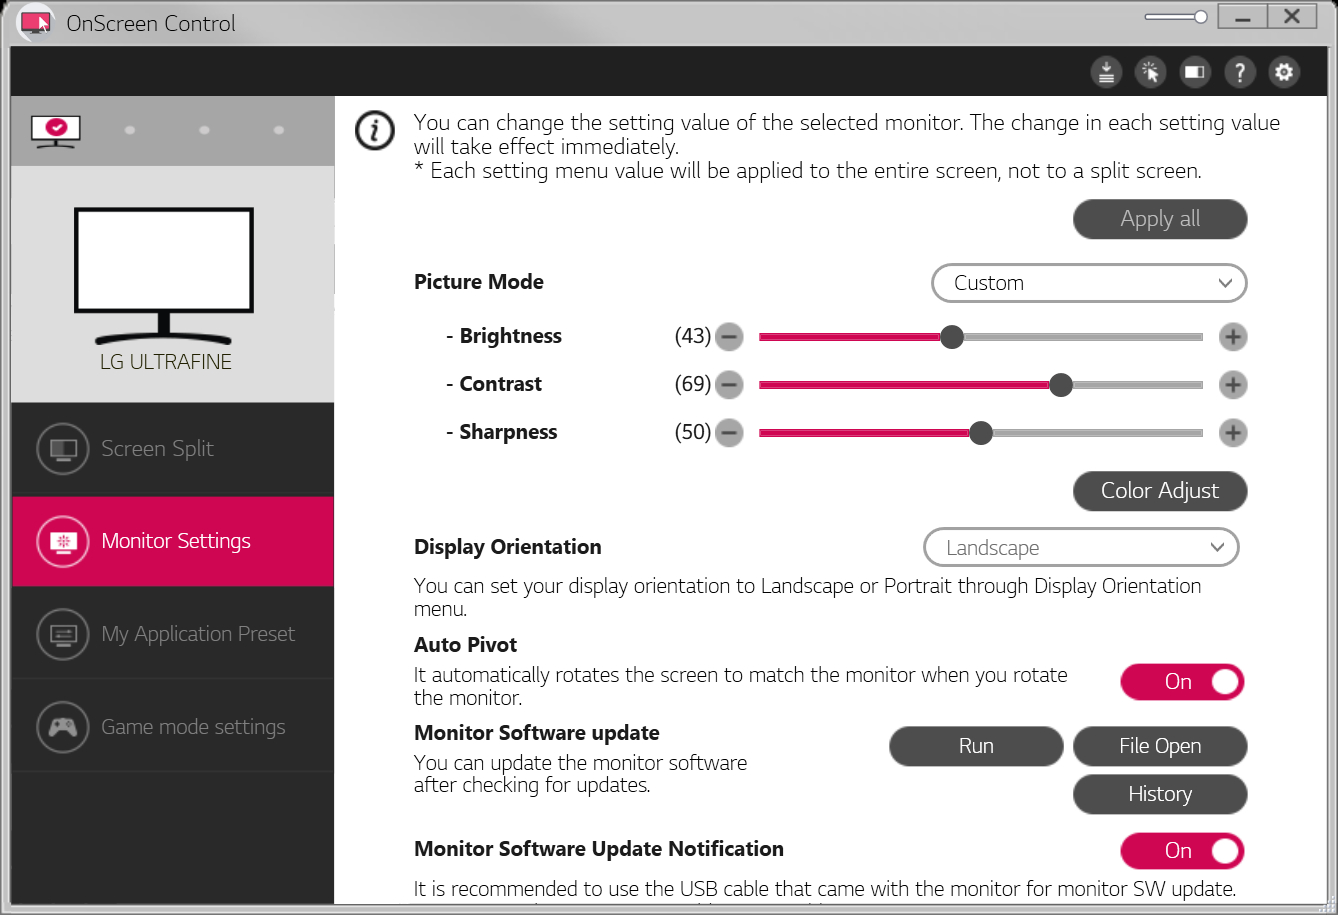Select the Monitor Settings menu

pos(172,541)
